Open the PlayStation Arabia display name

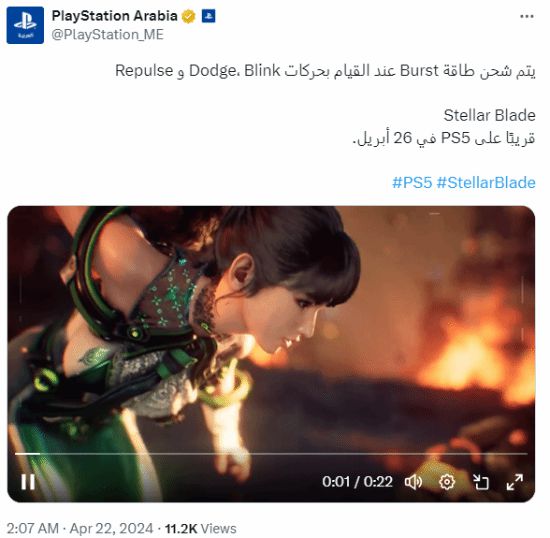114,16
